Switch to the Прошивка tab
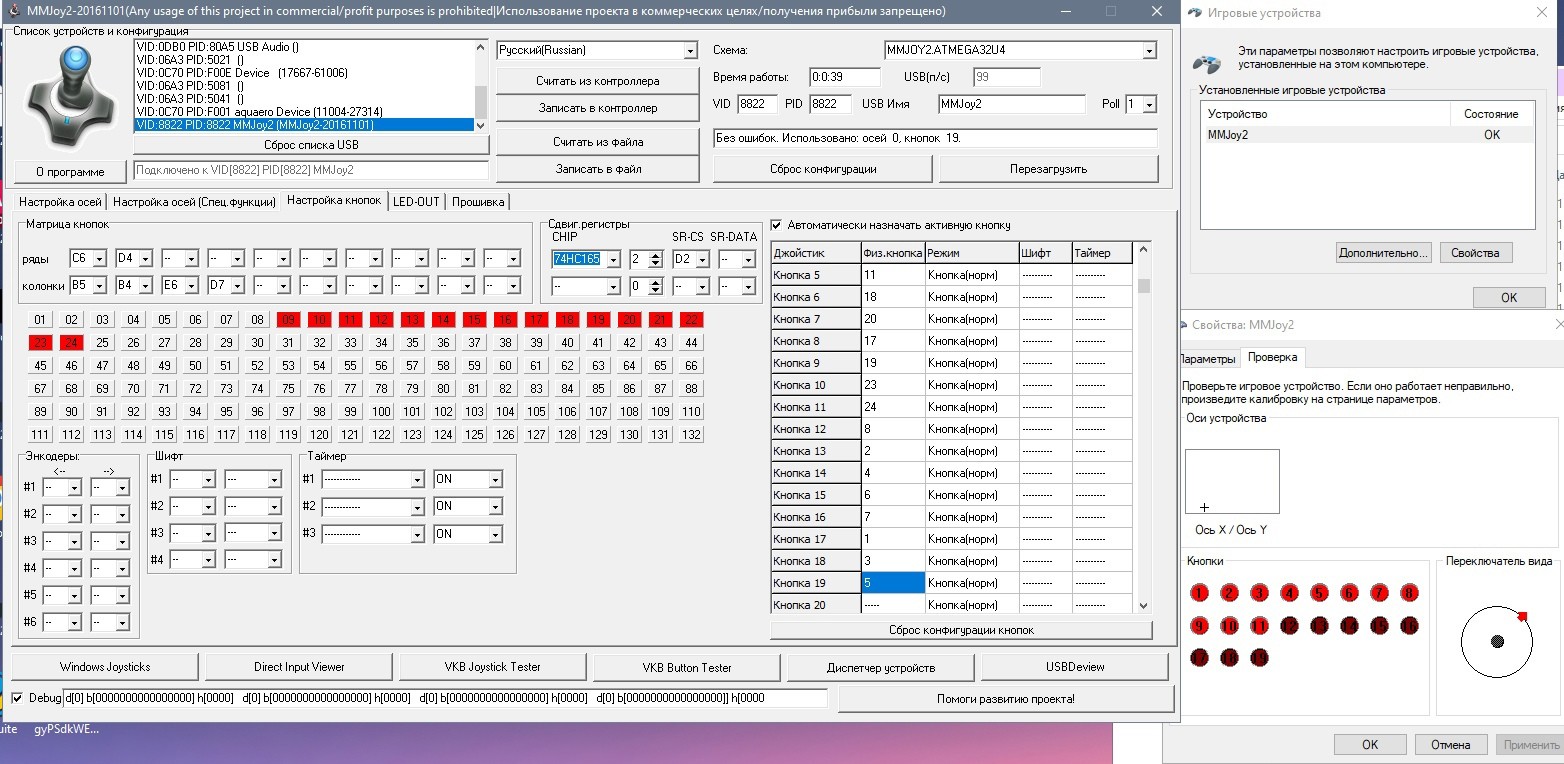 click(x=478, y=201)
